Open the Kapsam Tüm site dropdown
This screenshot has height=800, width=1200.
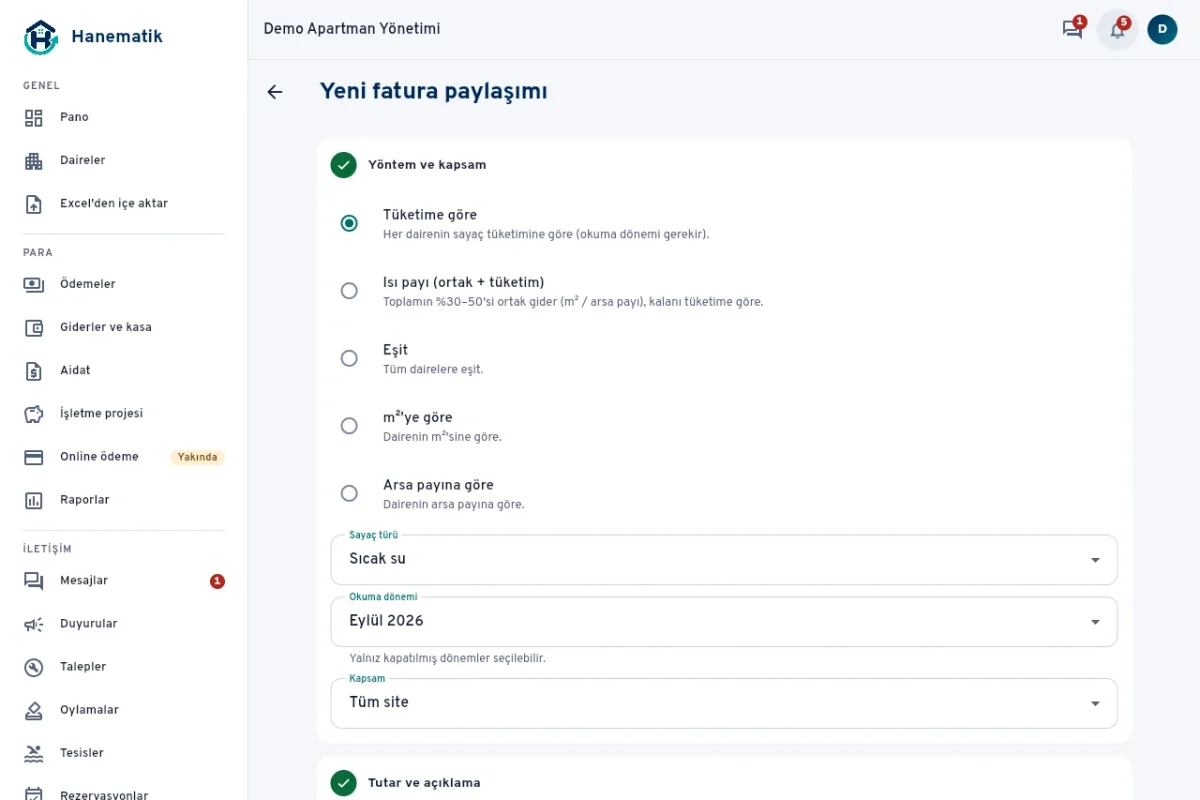(x=724, y=703)
